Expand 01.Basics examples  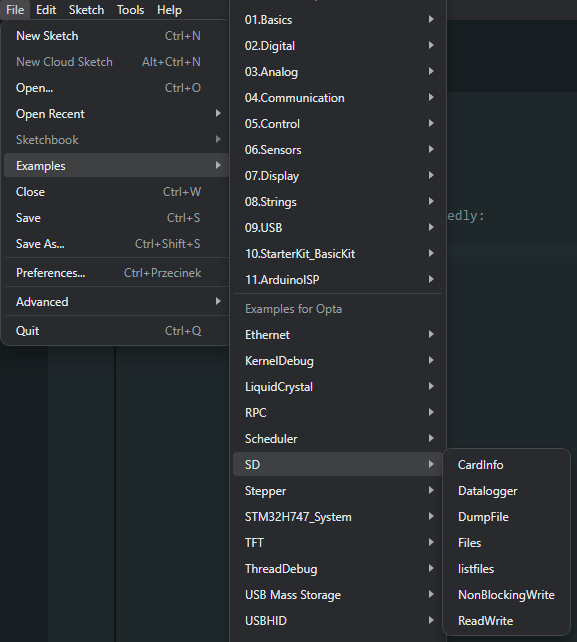[338, 20]
